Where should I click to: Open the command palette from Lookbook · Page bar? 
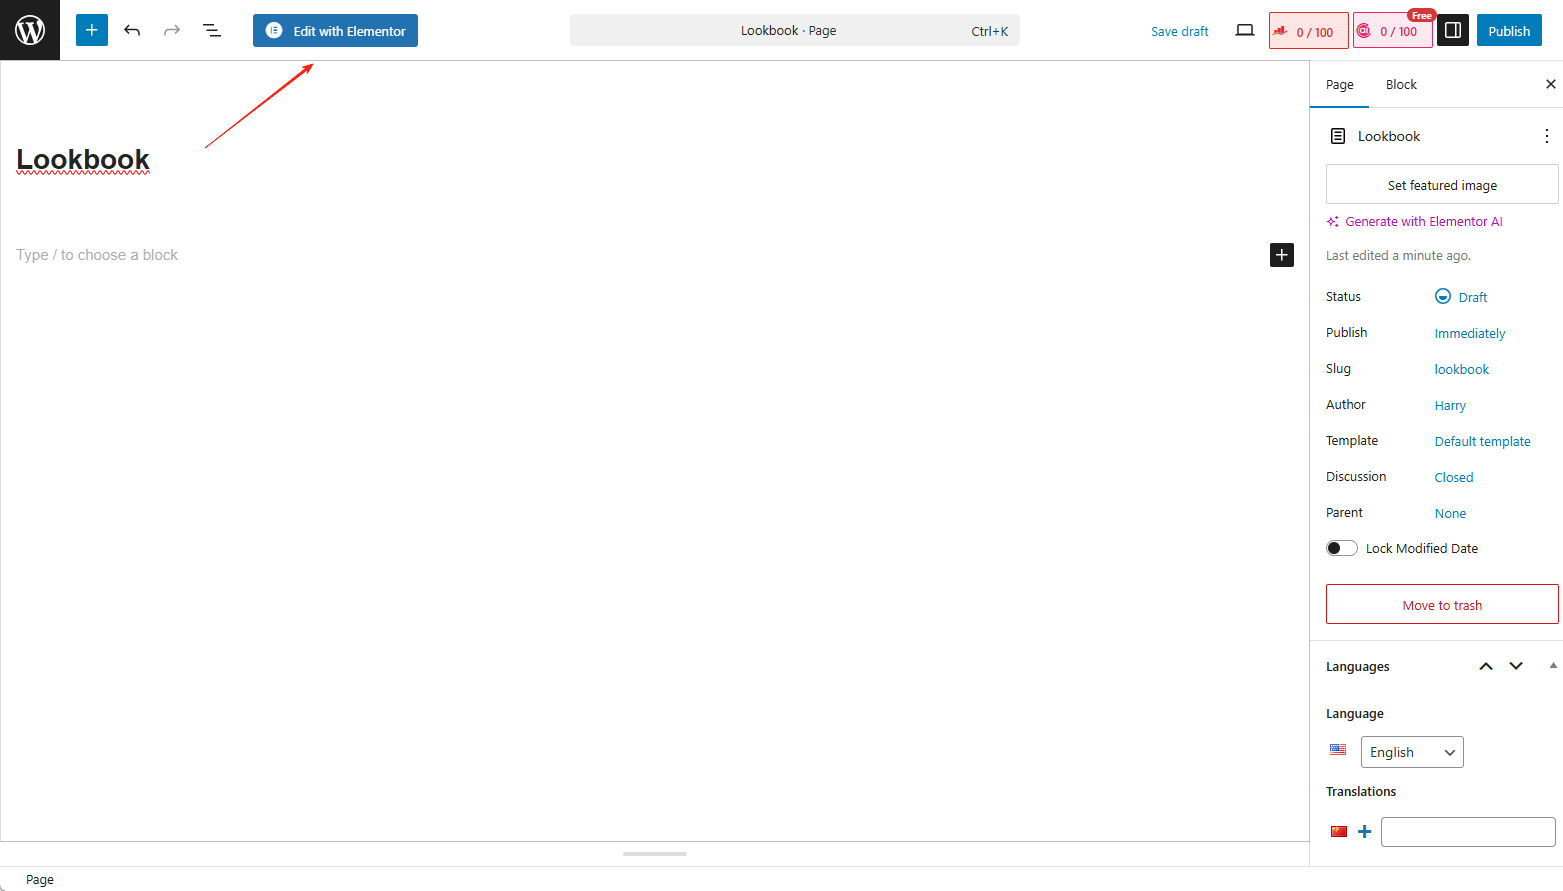795,30
